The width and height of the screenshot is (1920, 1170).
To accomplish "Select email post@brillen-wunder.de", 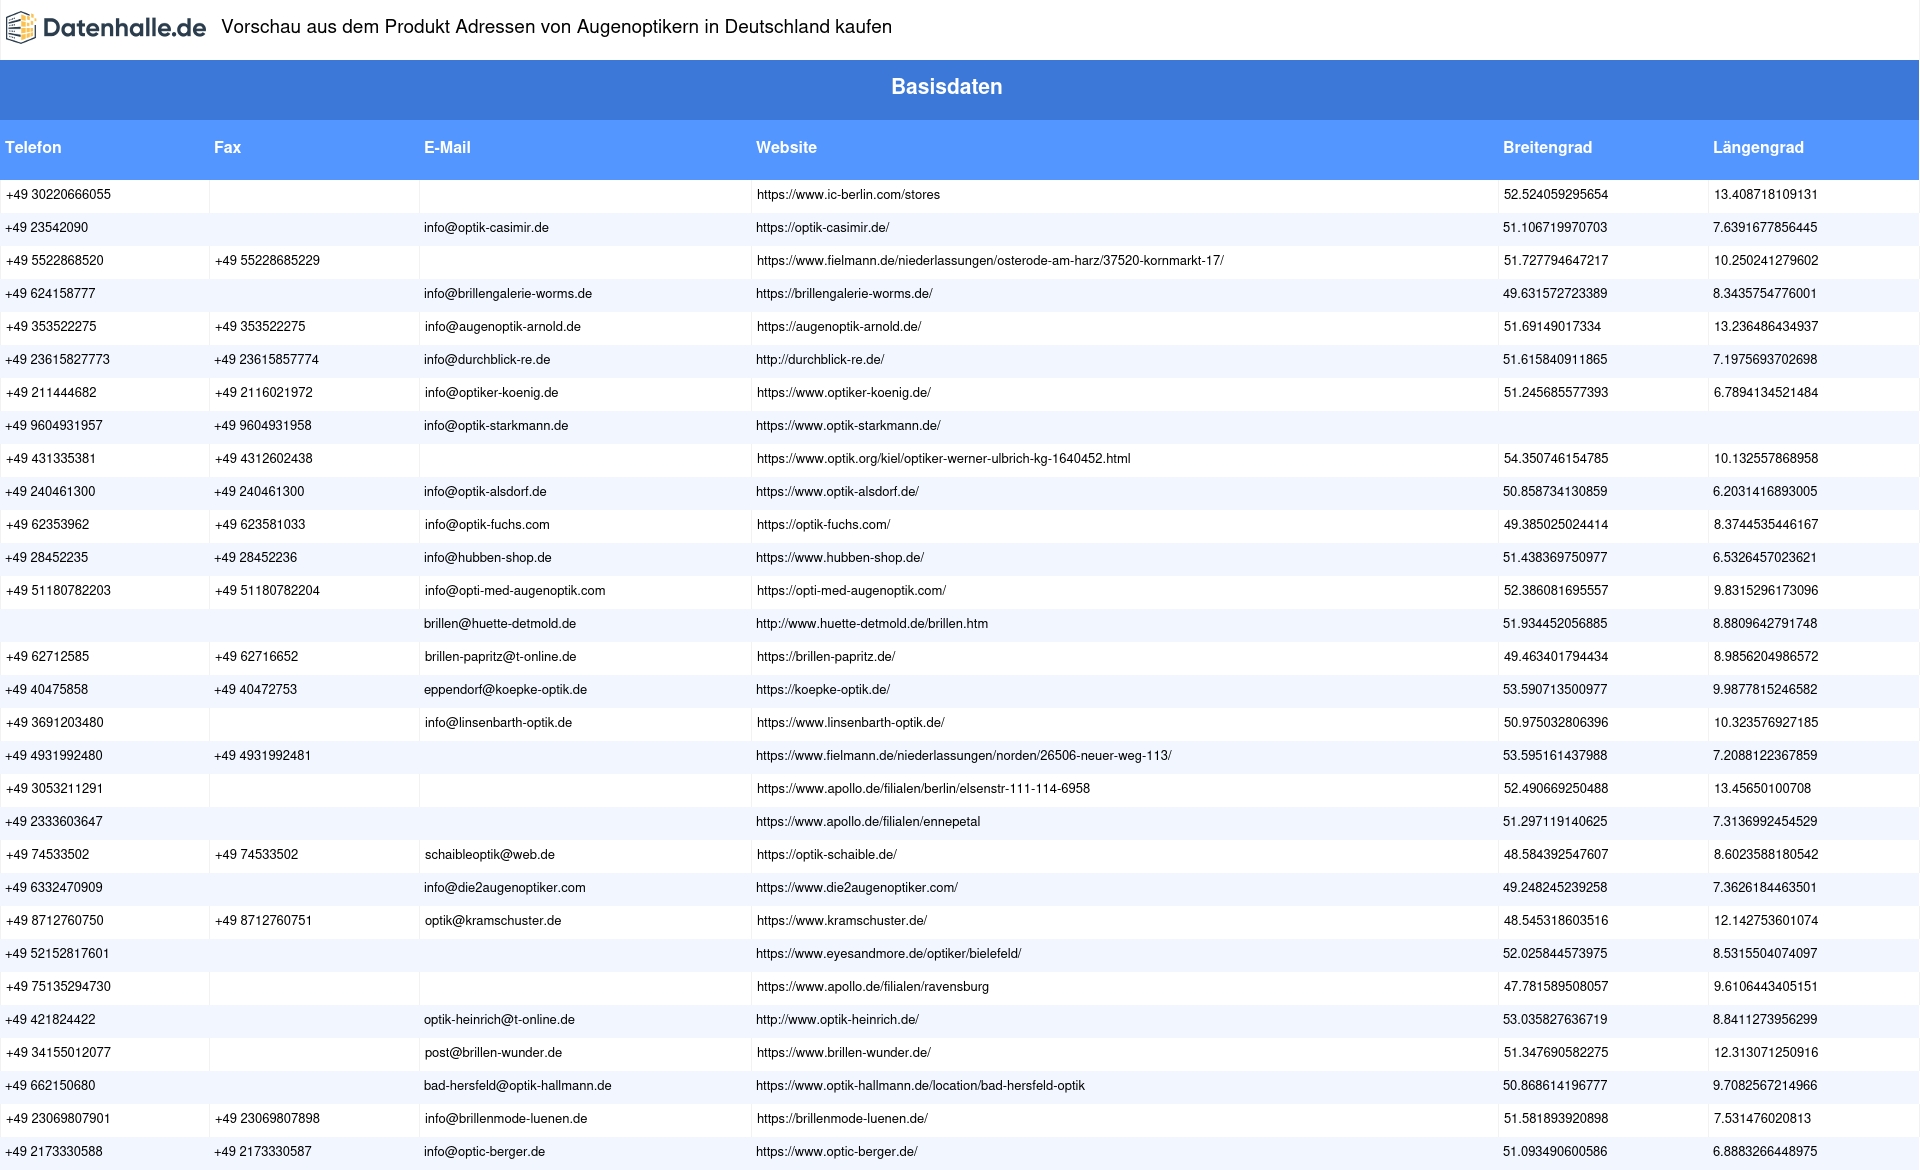I will [x=493, y=1053].
